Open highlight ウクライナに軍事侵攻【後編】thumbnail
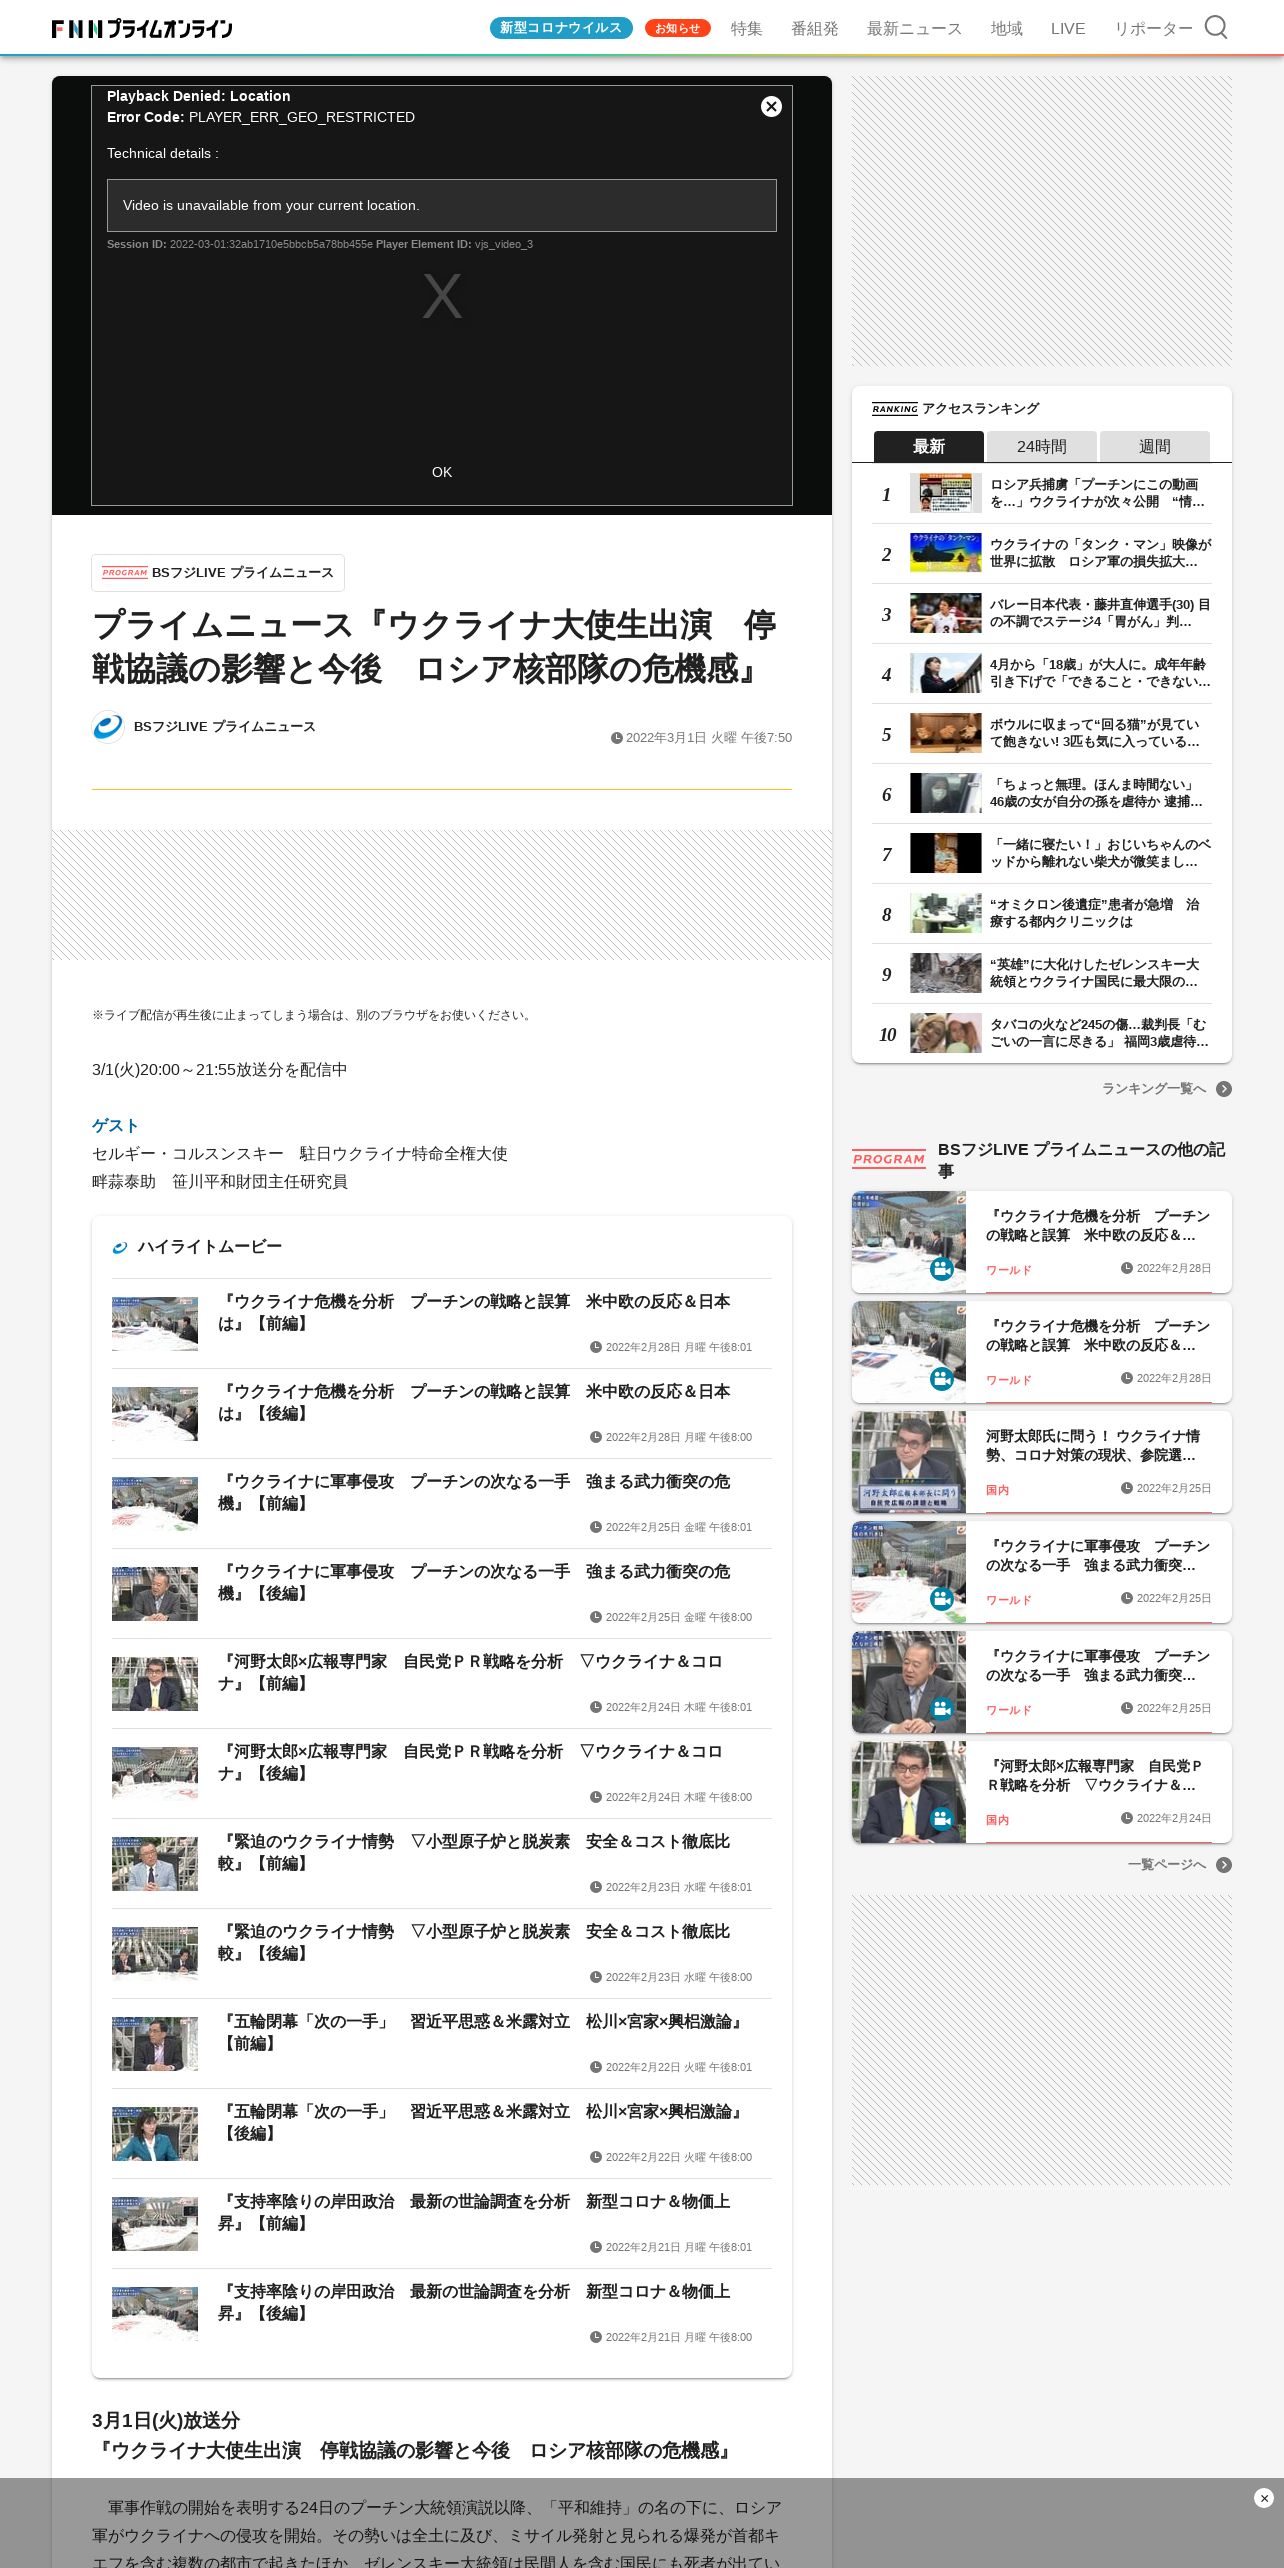Screen dimensions: 1284x2568 point(155,1594)
